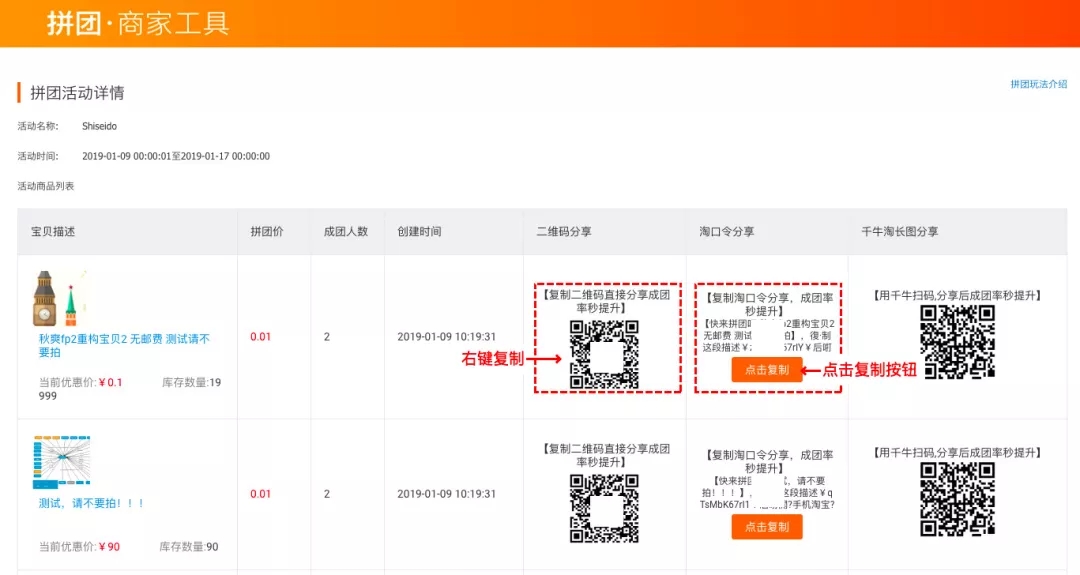Click second row's 千牛淘长图分享 QR code

click(957, 499)
